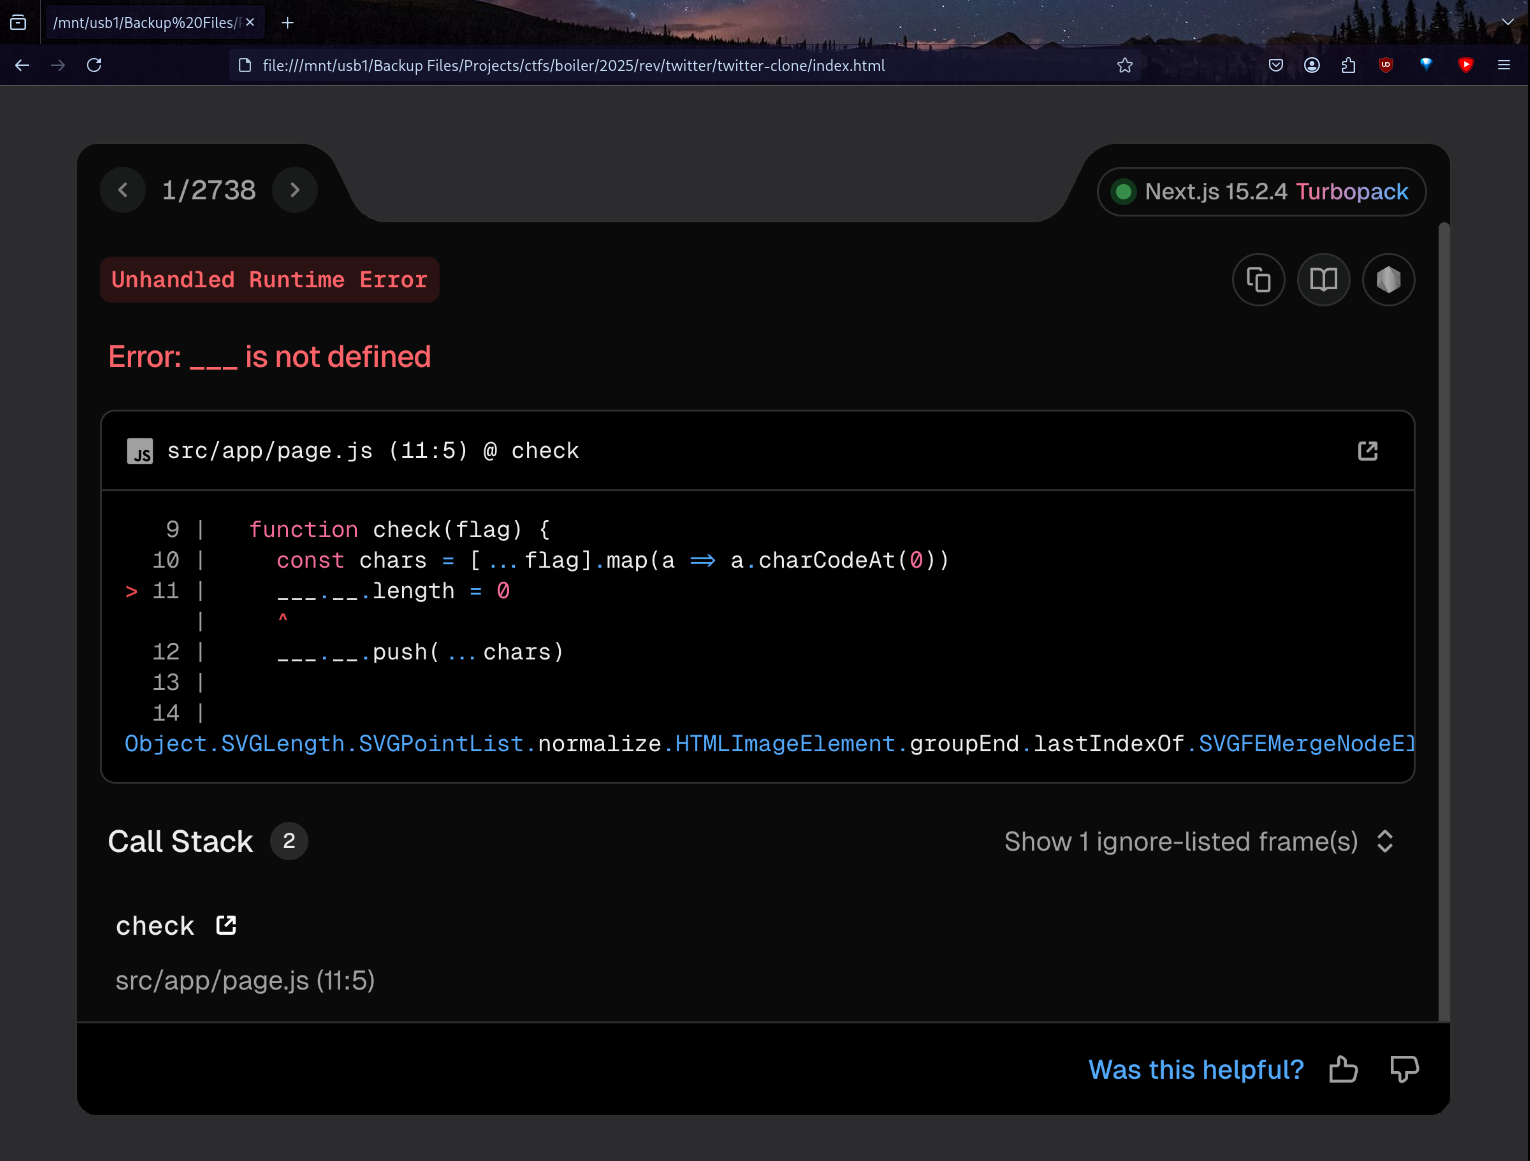The height and width of the screenshot is (1161, 1530).
Task: Click the Next.js 15.2.4 Turbopack badge
Action: point(1262,192)
